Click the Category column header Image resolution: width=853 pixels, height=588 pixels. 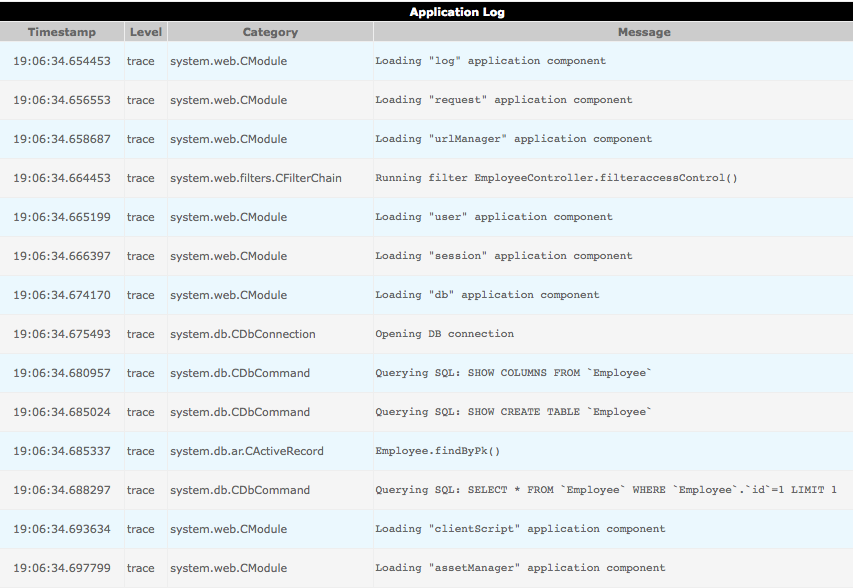(270, 32)
